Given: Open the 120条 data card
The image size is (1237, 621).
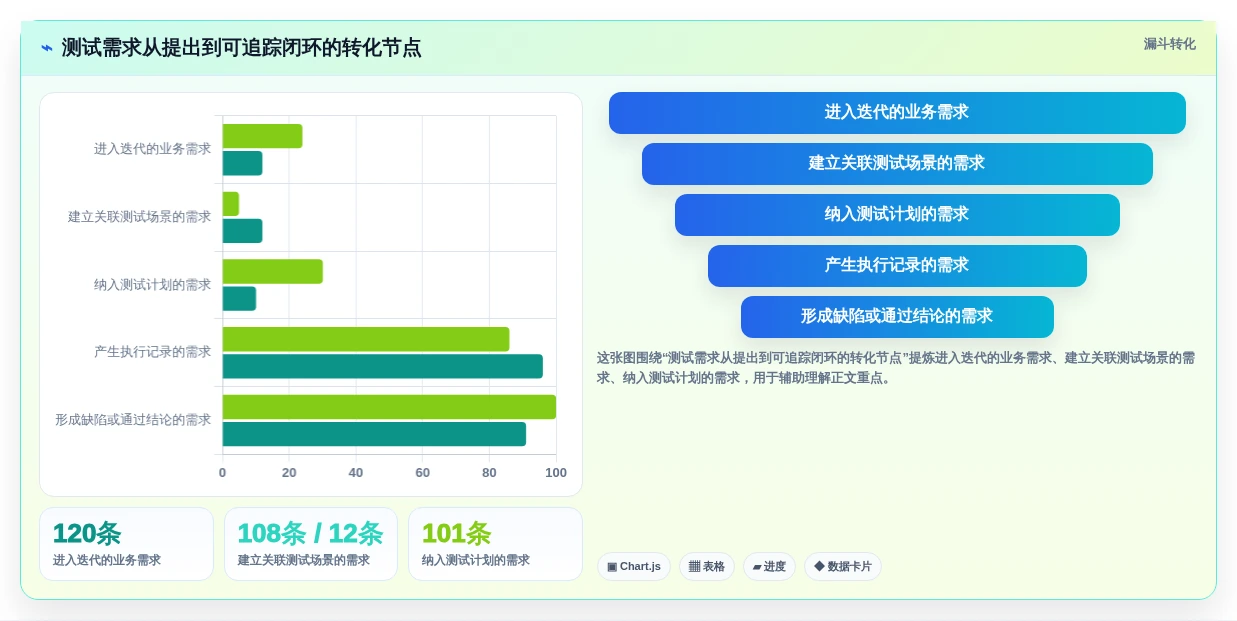Looking at the screenshot, I should pos(126,544).
